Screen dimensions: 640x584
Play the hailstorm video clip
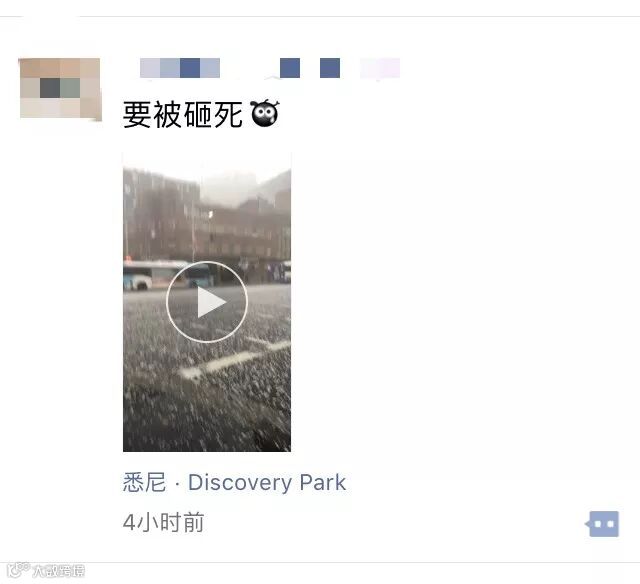pos(207,302)
